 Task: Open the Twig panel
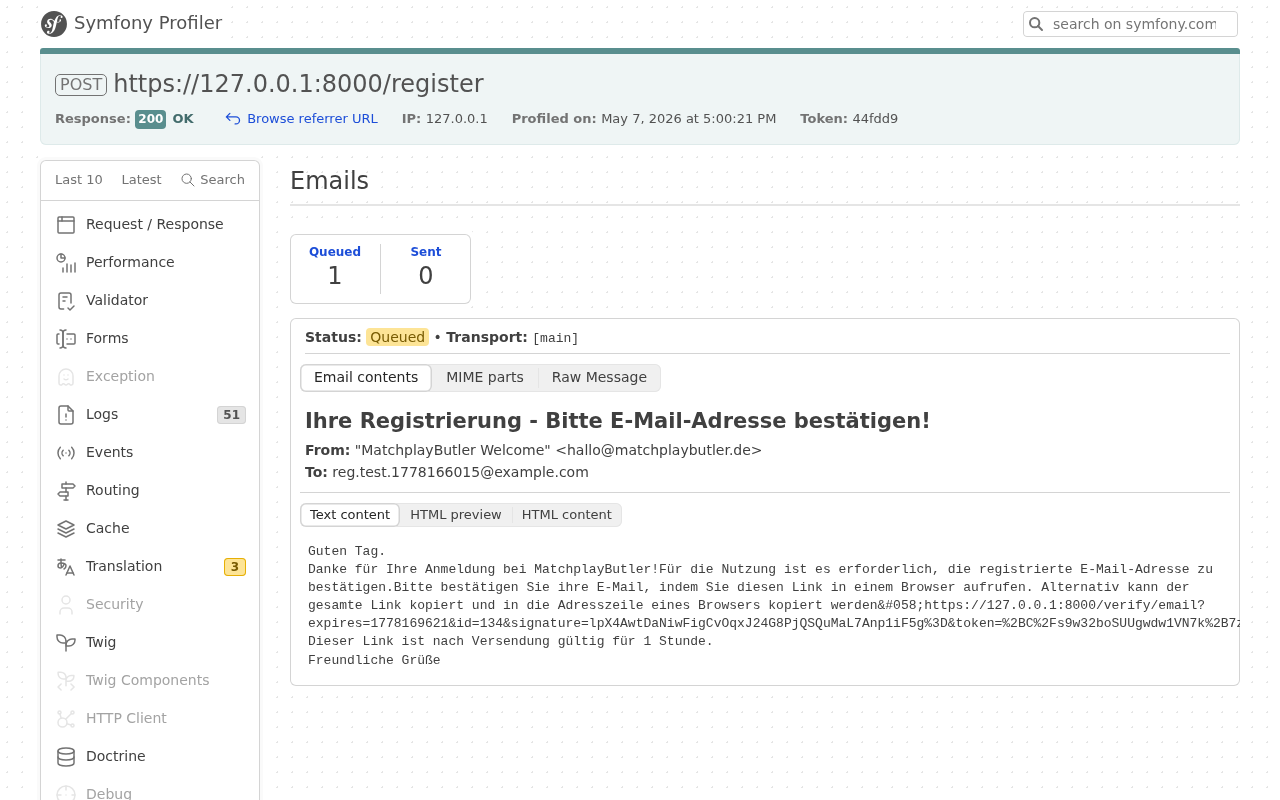pyautogui.click(x=150, y=642)
